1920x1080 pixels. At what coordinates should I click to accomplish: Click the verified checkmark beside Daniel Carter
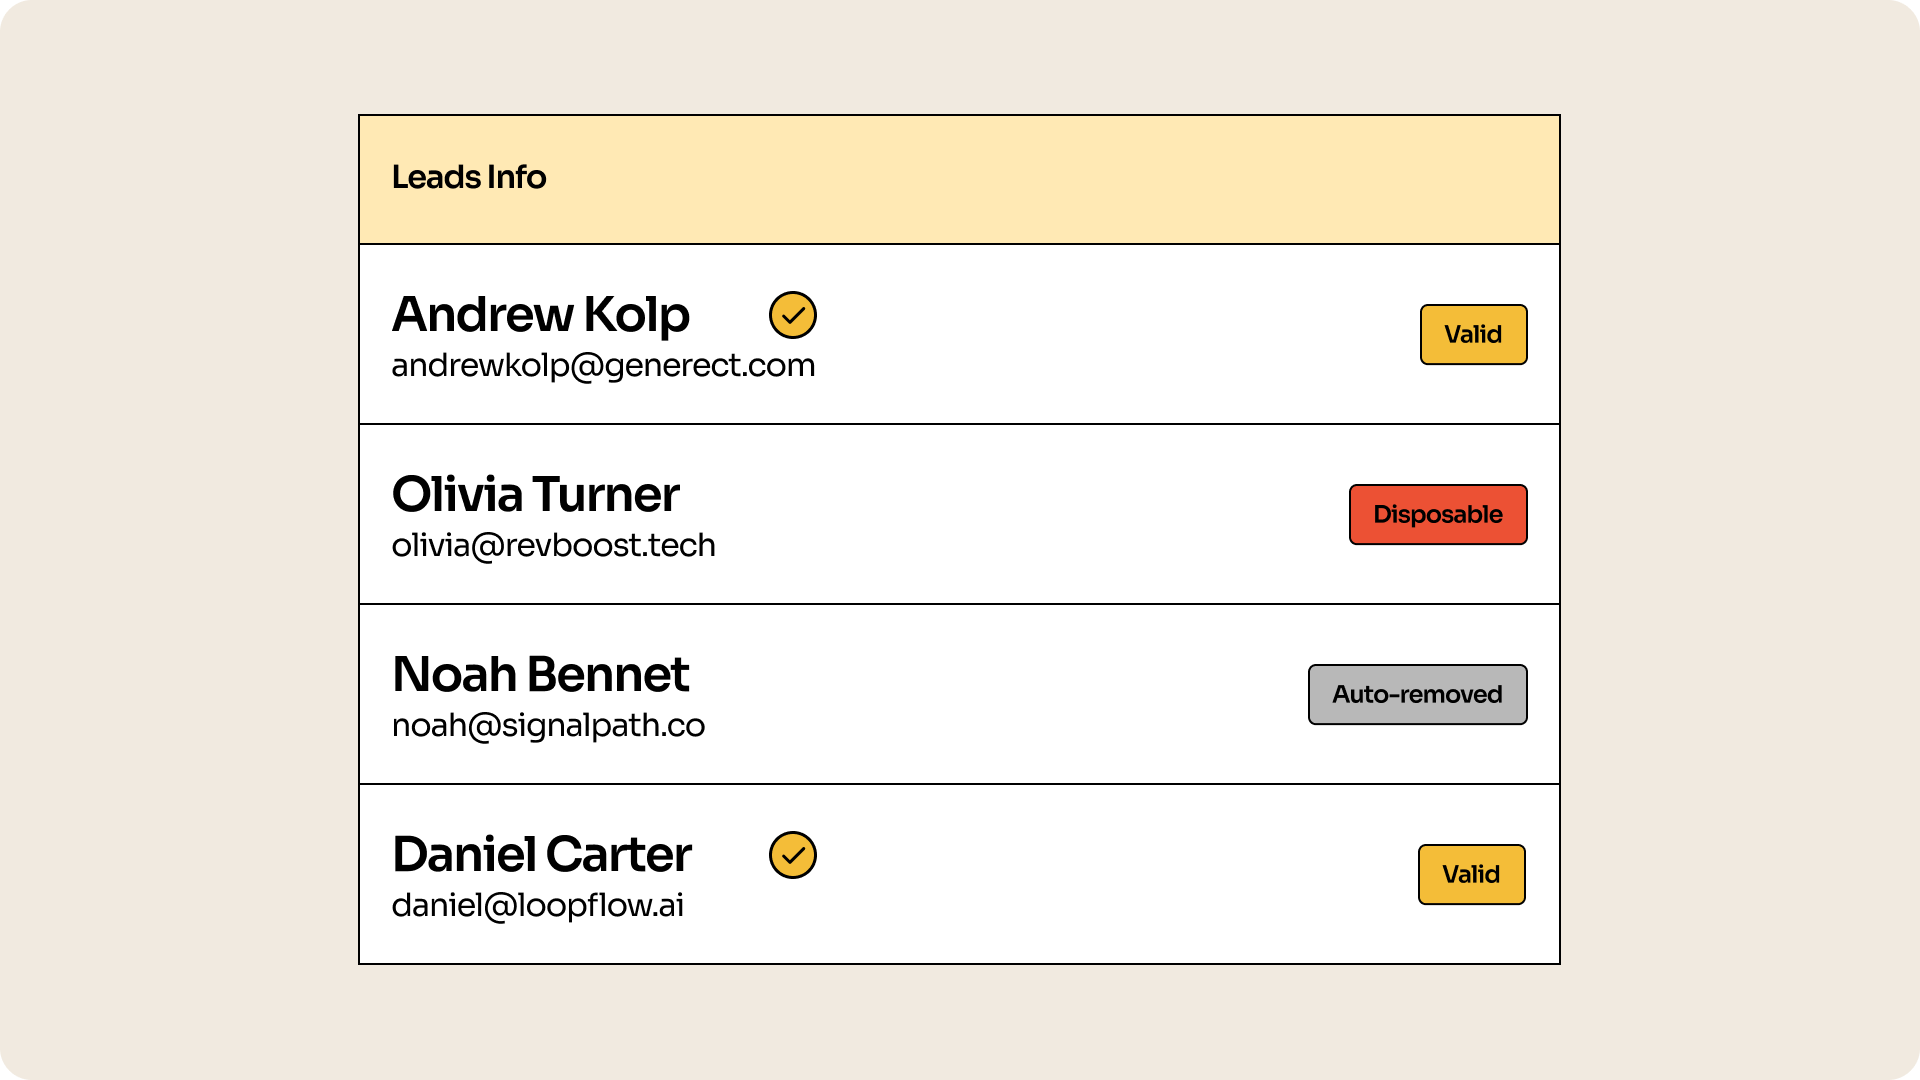tap(793, 855)
